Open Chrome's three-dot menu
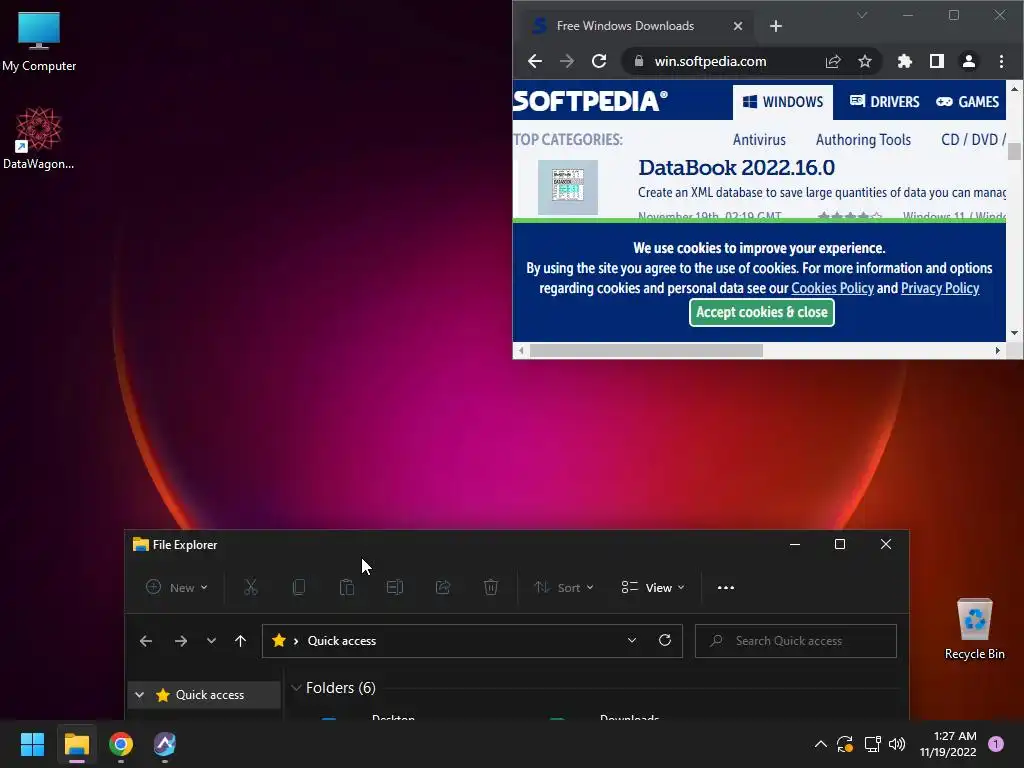 pyautogui.click(x=1001, y=61)
